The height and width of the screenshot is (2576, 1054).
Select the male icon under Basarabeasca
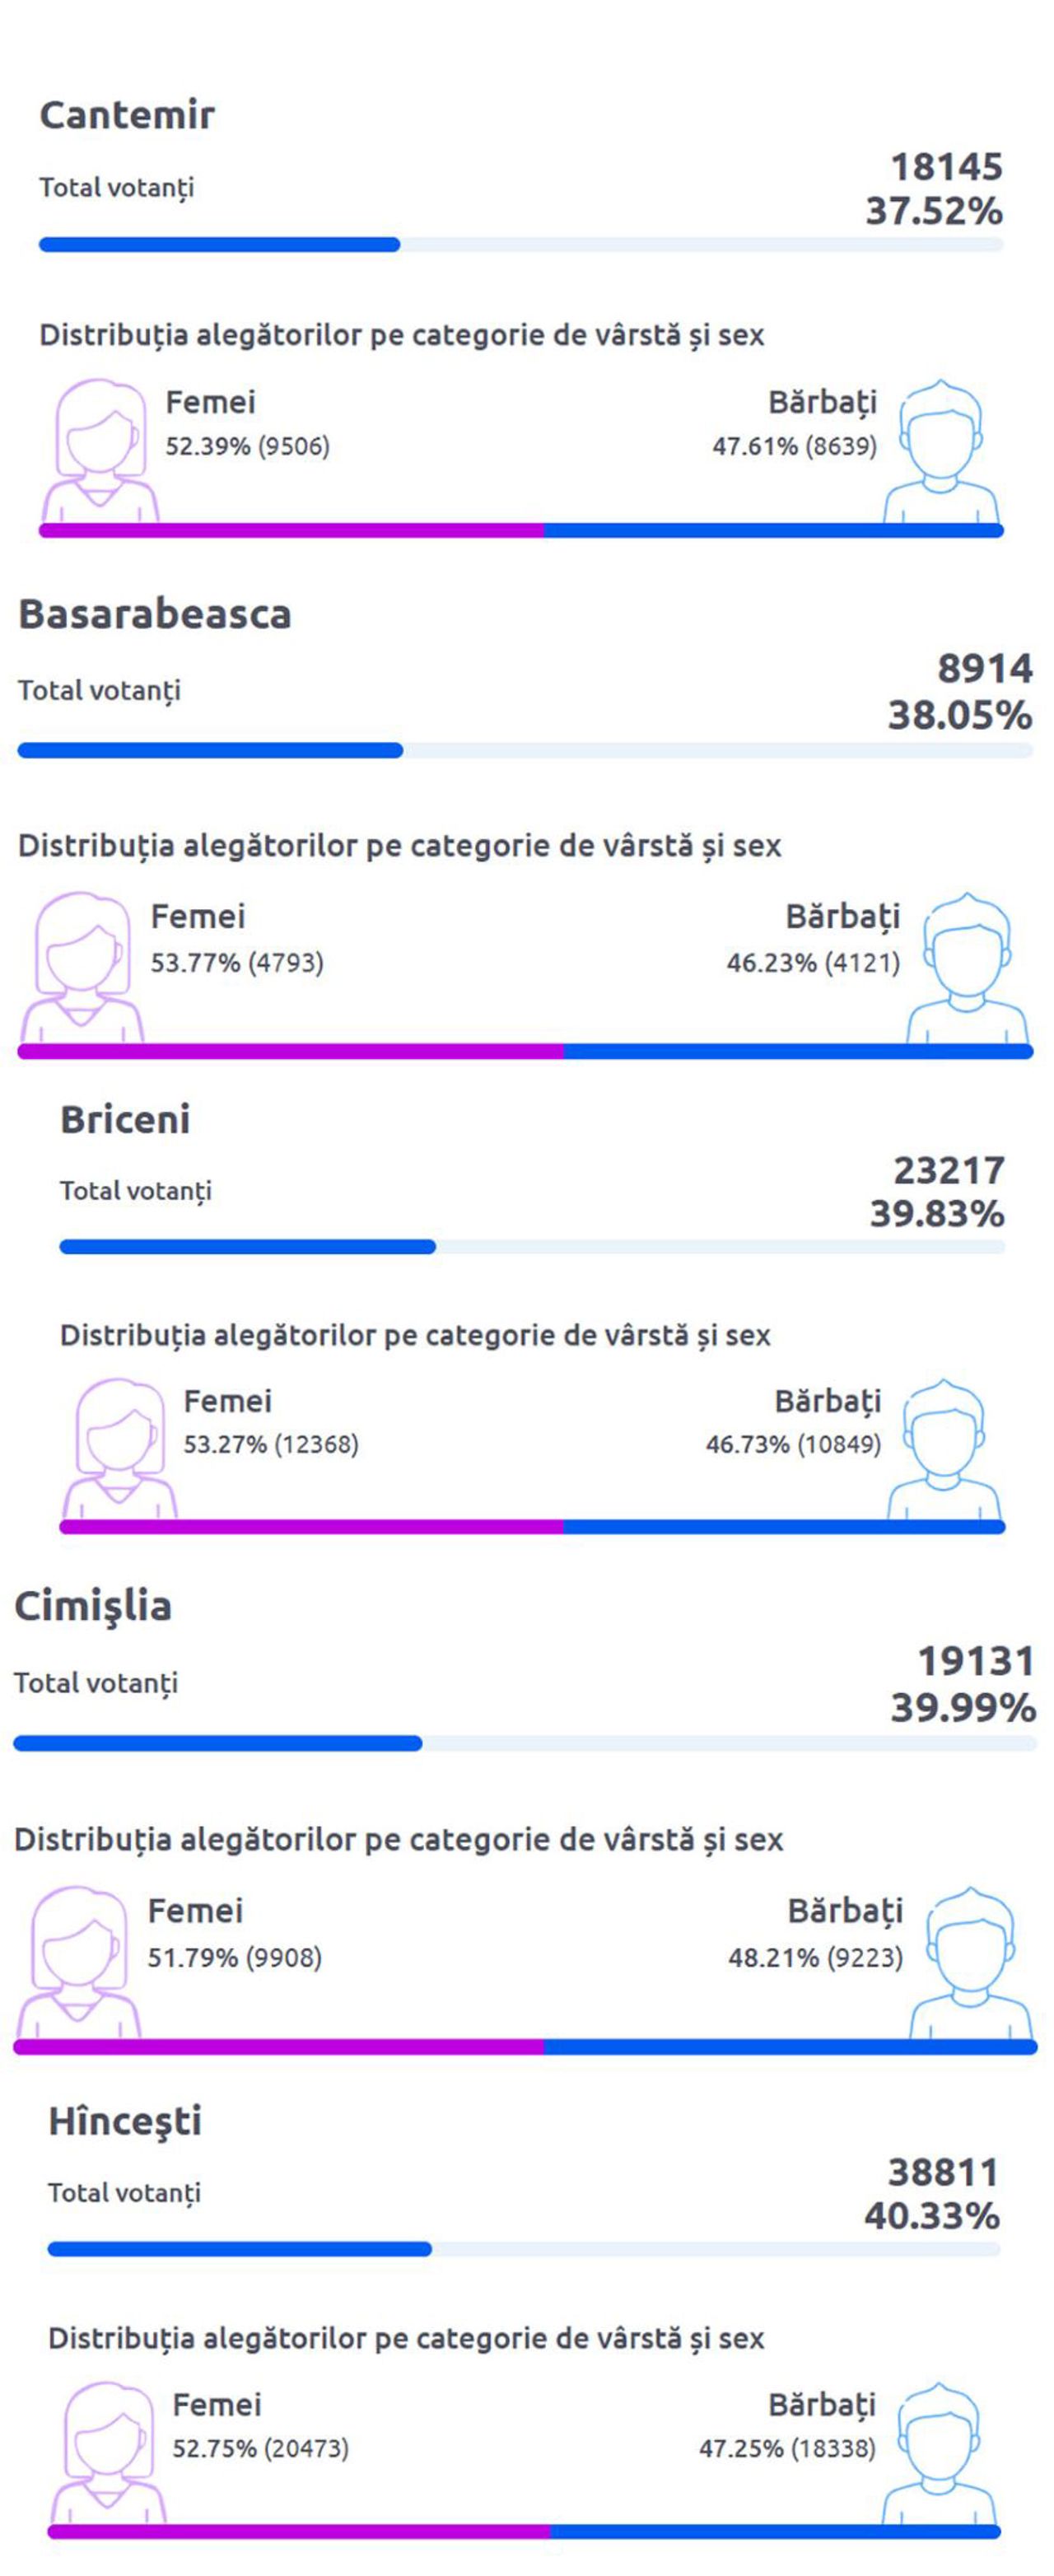[966, 967]
